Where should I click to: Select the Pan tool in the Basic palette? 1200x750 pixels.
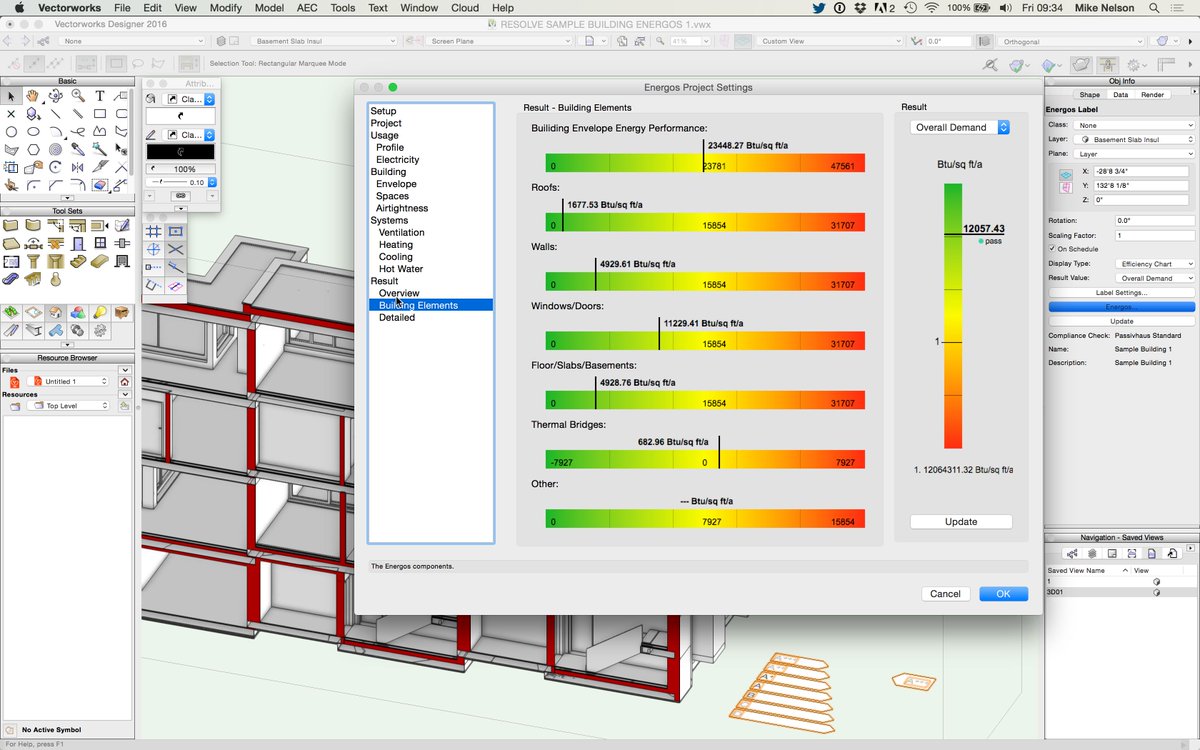[x=31, y=96]
